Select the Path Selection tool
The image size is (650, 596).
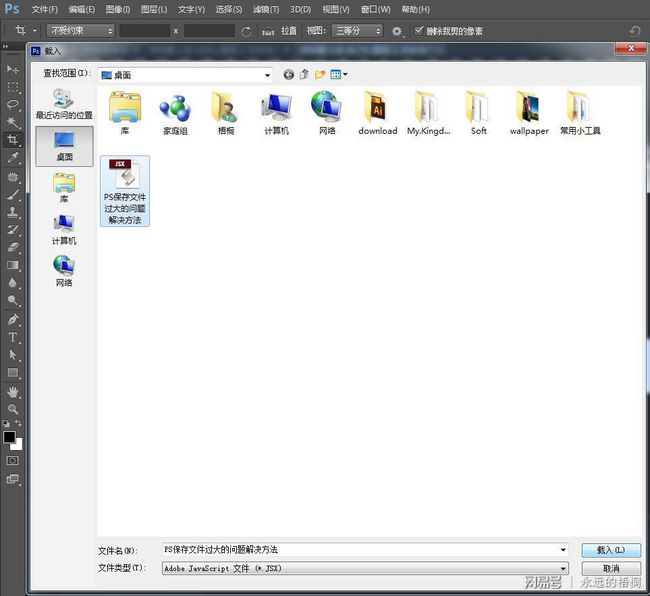(x=12, y=355)
